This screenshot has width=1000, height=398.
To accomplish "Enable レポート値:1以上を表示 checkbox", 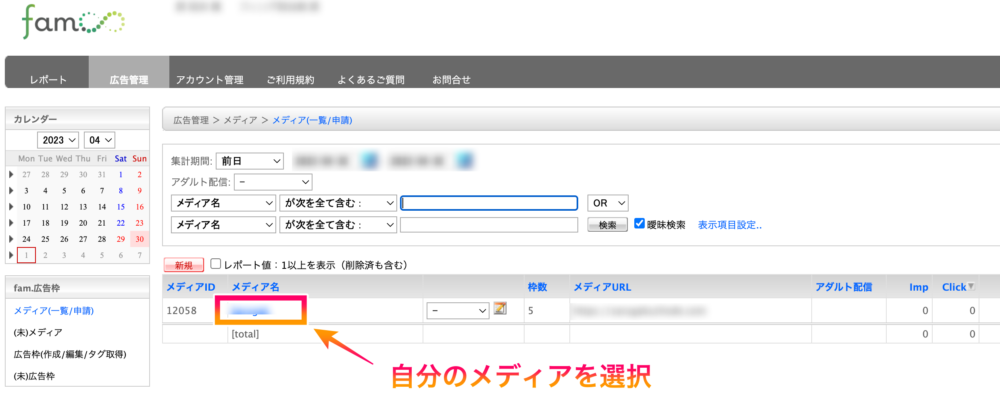I will (216, 263).
